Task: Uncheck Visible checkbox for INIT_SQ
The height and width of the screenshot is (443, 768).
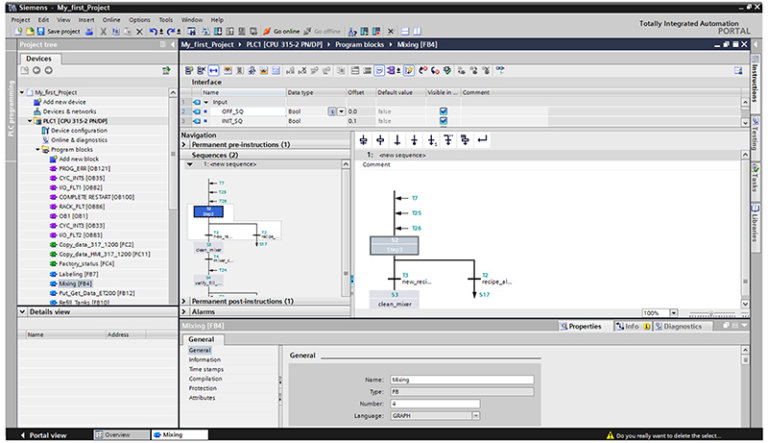Action: (x=443, y=121)
